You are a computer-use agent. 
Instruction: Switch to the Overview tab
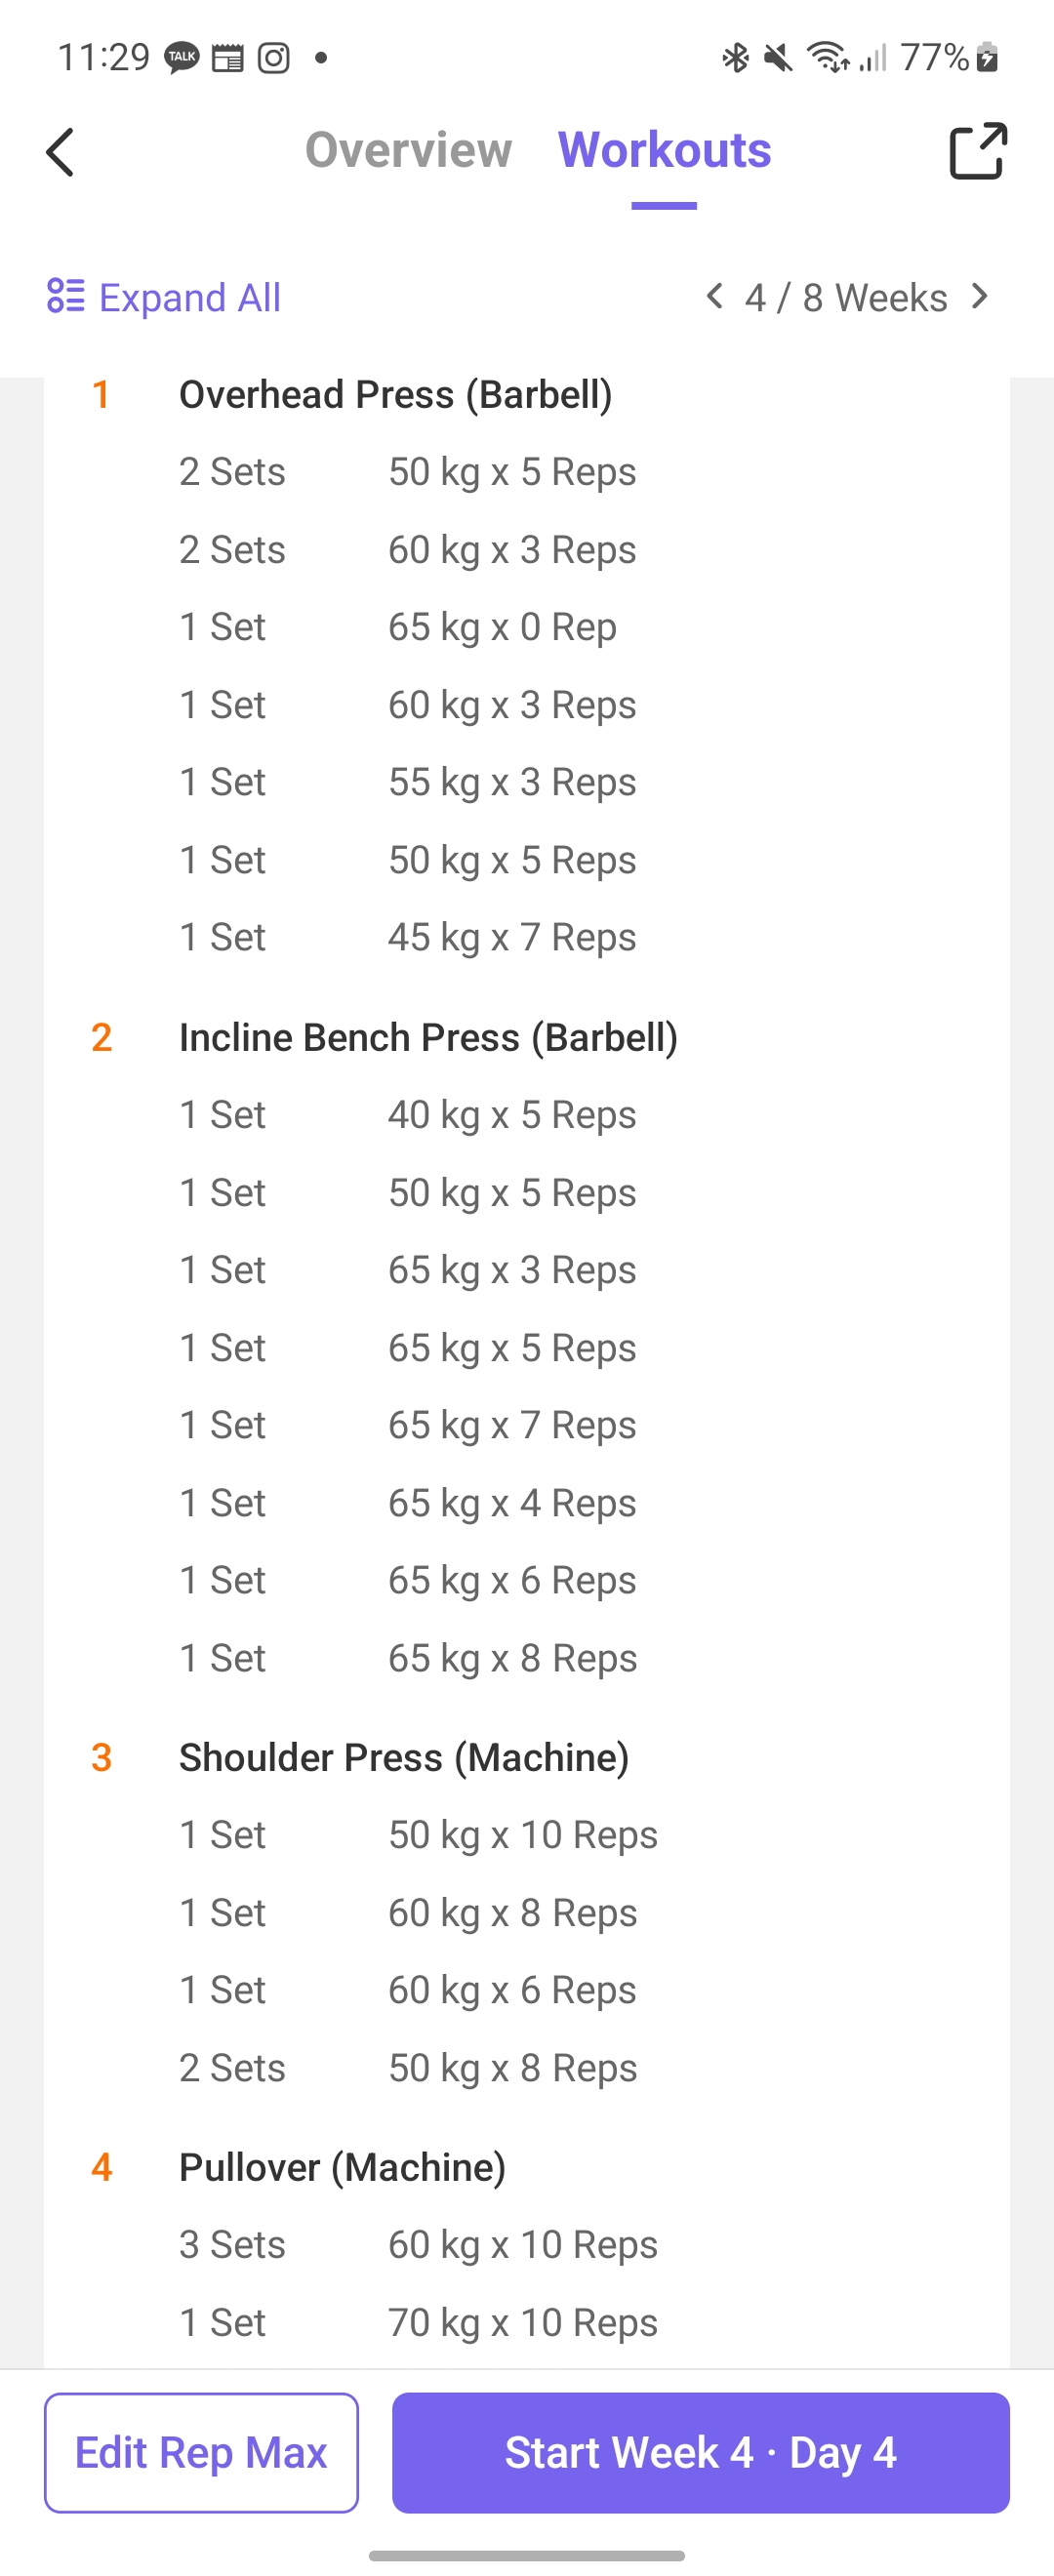coord(408,150)
